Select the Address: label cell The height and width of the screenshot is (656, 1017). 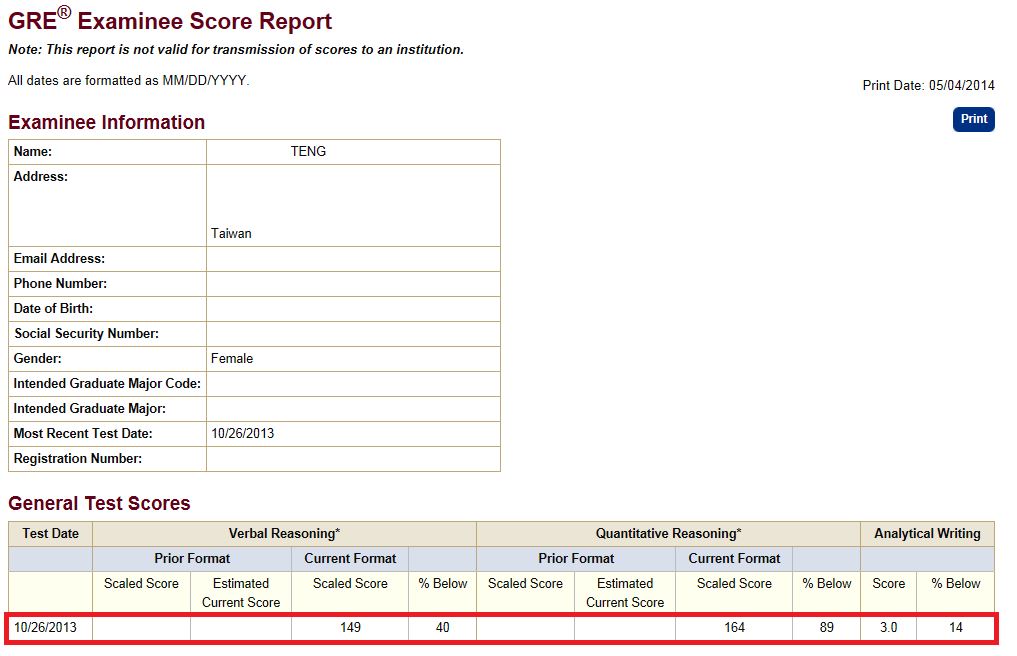[108, 205]
